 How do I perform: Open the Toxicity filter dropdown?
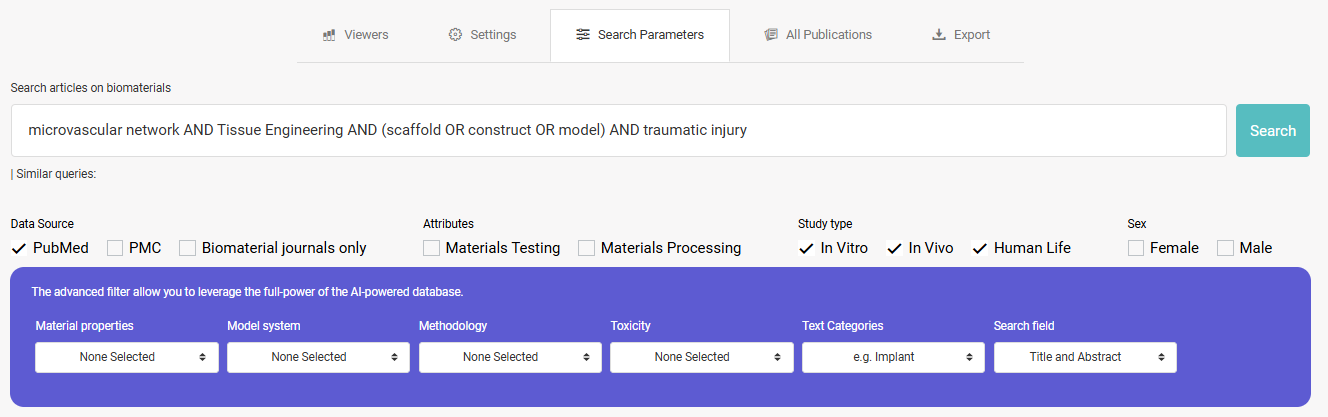coord(702,357)
